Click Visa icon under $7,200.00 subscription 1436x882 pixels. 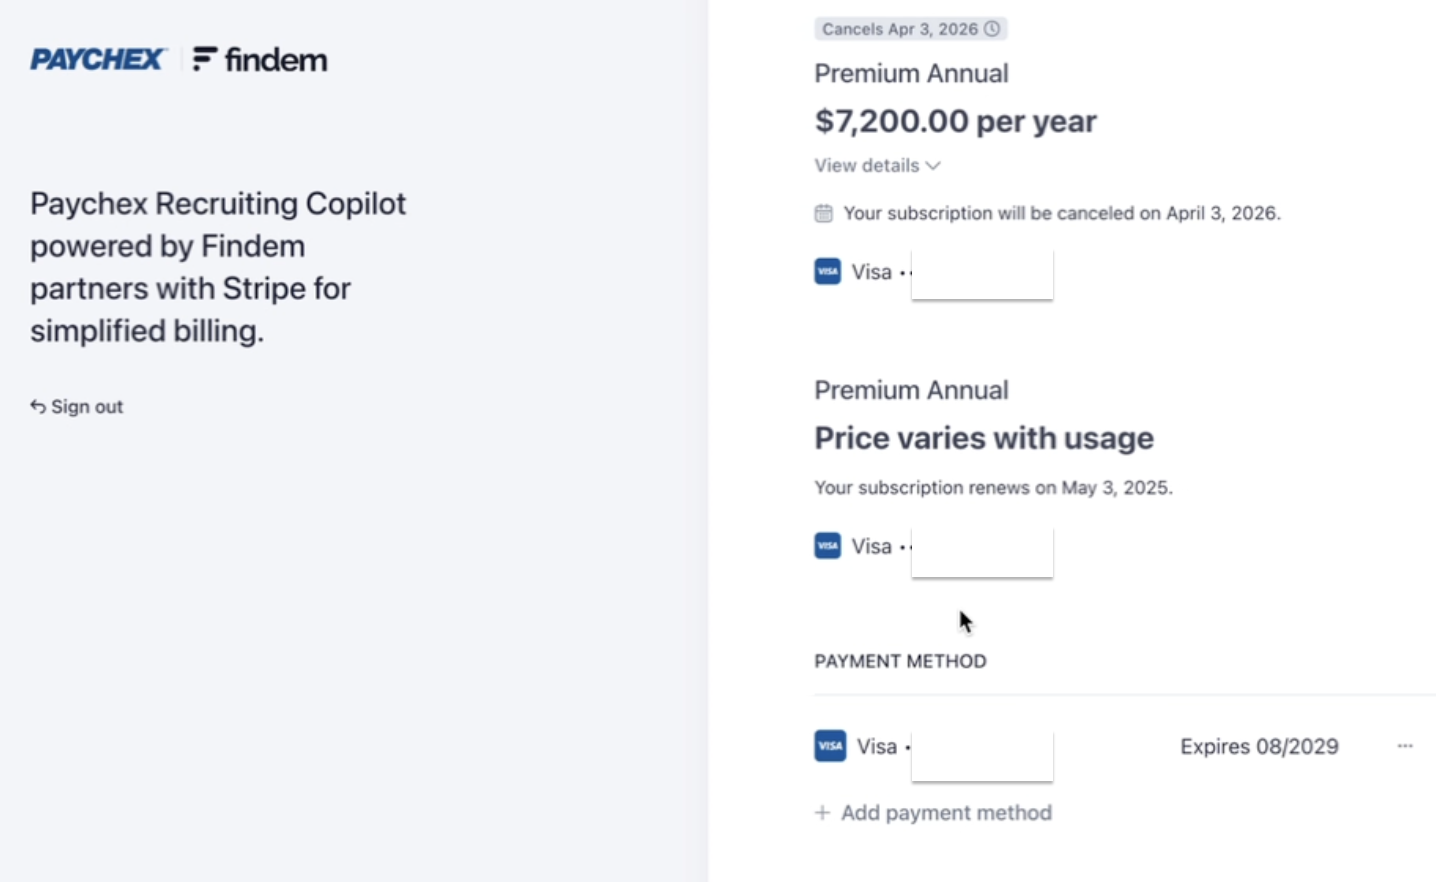tap(828, 272)
